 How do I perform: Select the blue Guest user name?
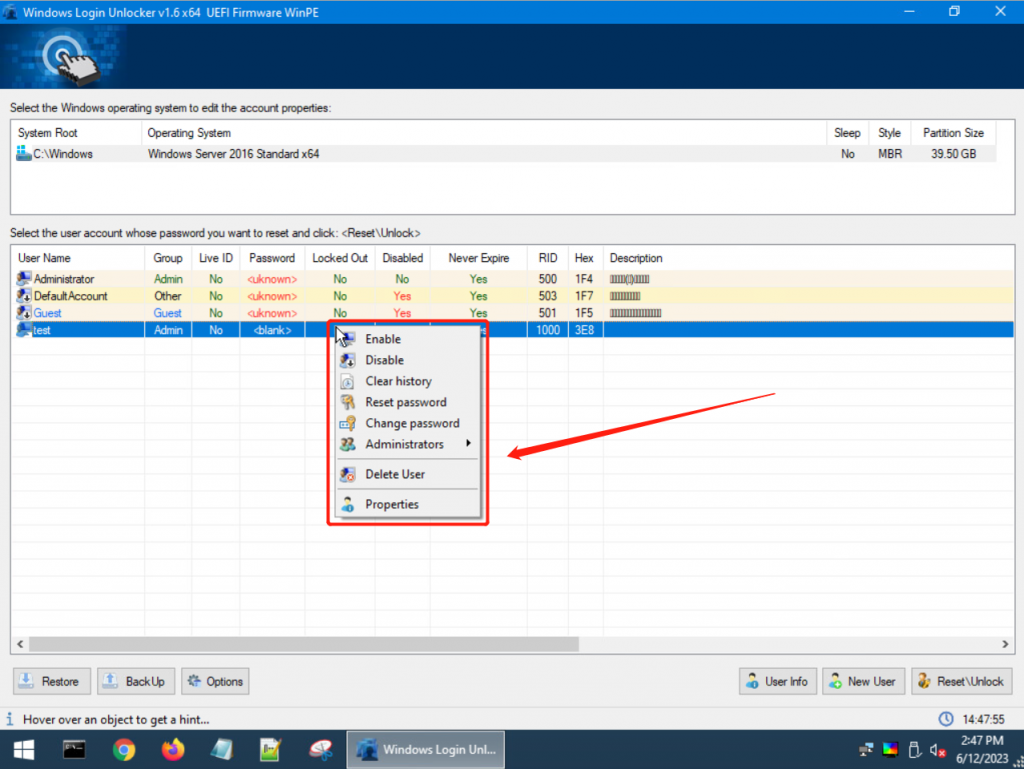pos(48,313)
